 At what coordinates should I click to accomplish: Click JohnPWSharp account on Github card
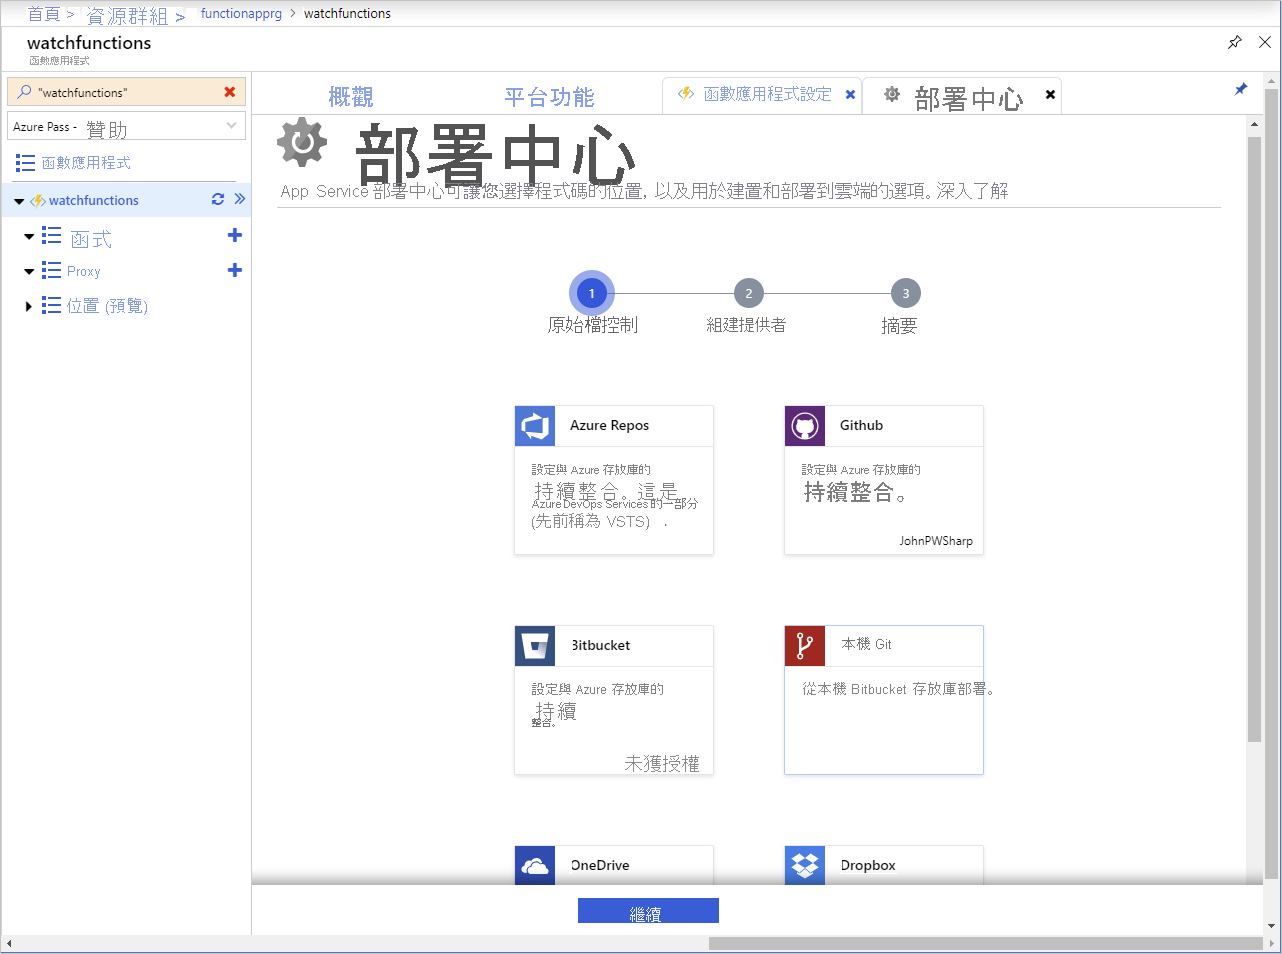(936, 541)
